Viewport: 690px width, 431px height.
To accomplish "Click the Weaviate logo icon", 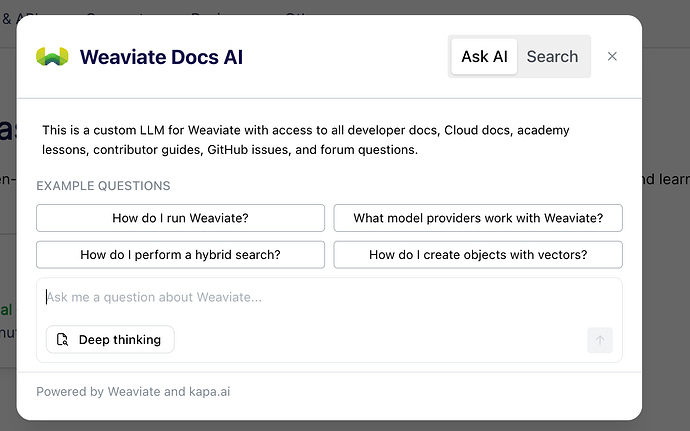I will pyautogui.click(x=52, y=57).
